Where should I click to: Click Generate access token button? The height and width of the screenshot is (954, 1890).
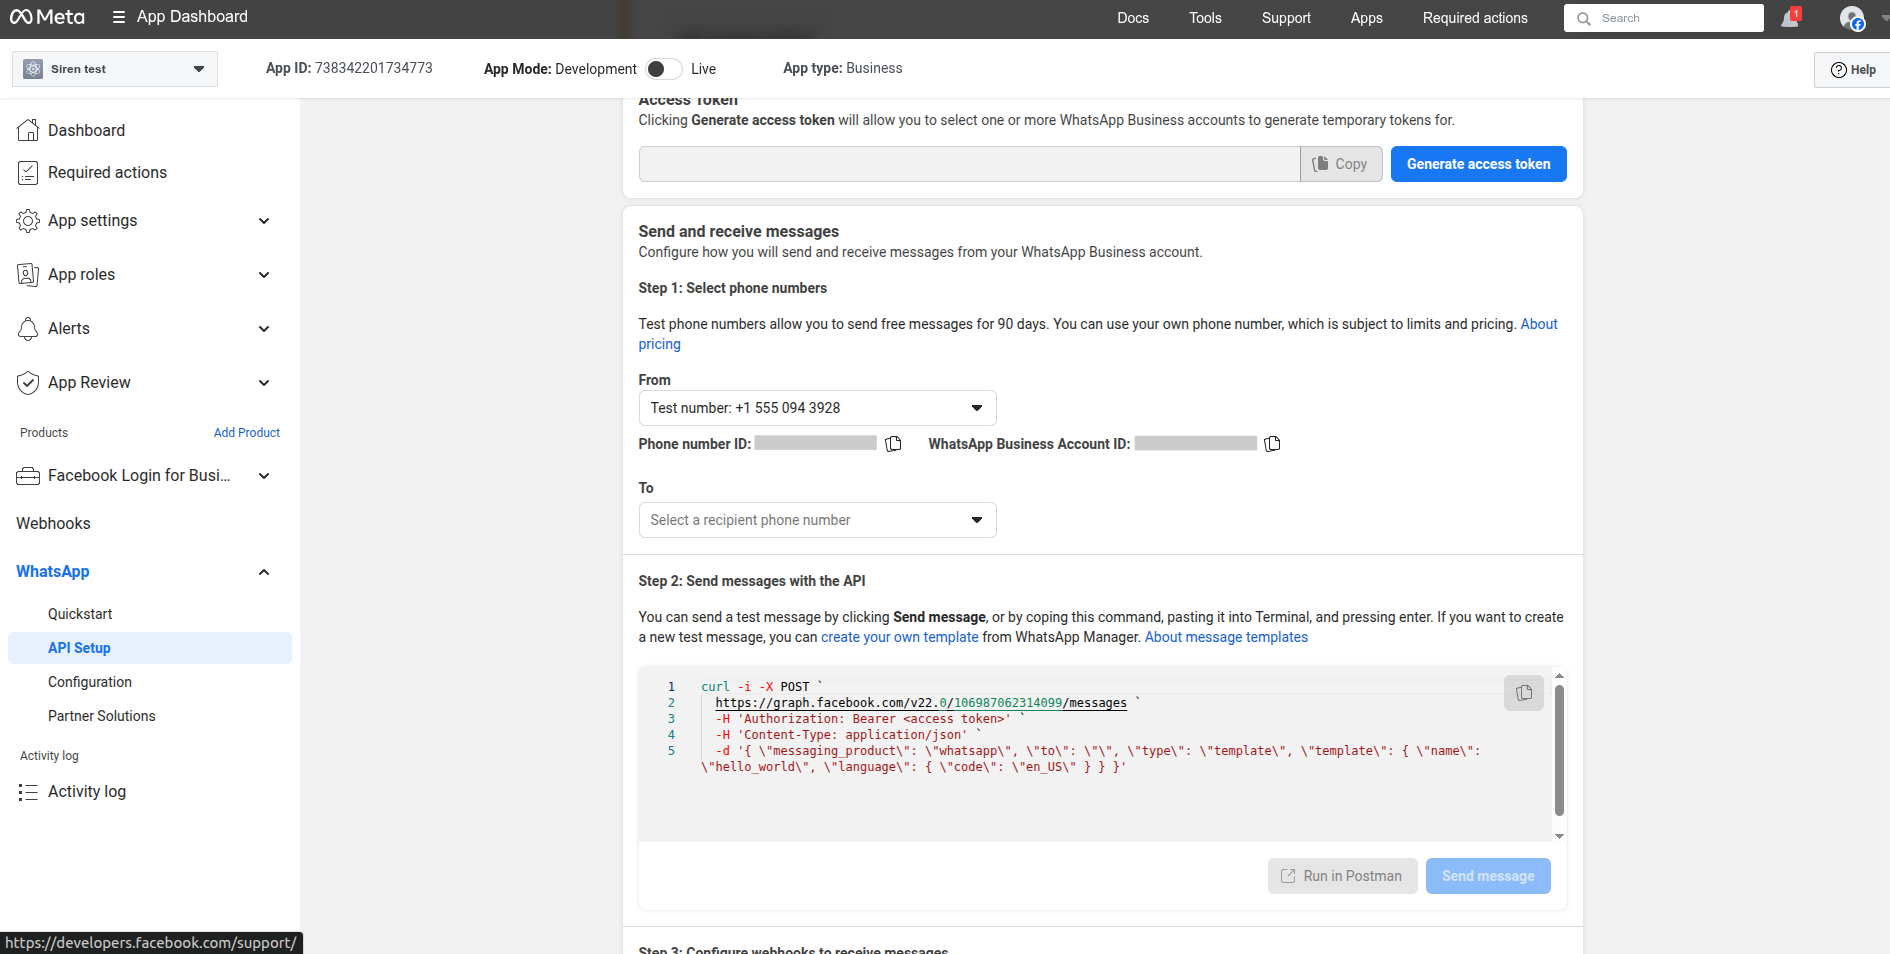1478,164
